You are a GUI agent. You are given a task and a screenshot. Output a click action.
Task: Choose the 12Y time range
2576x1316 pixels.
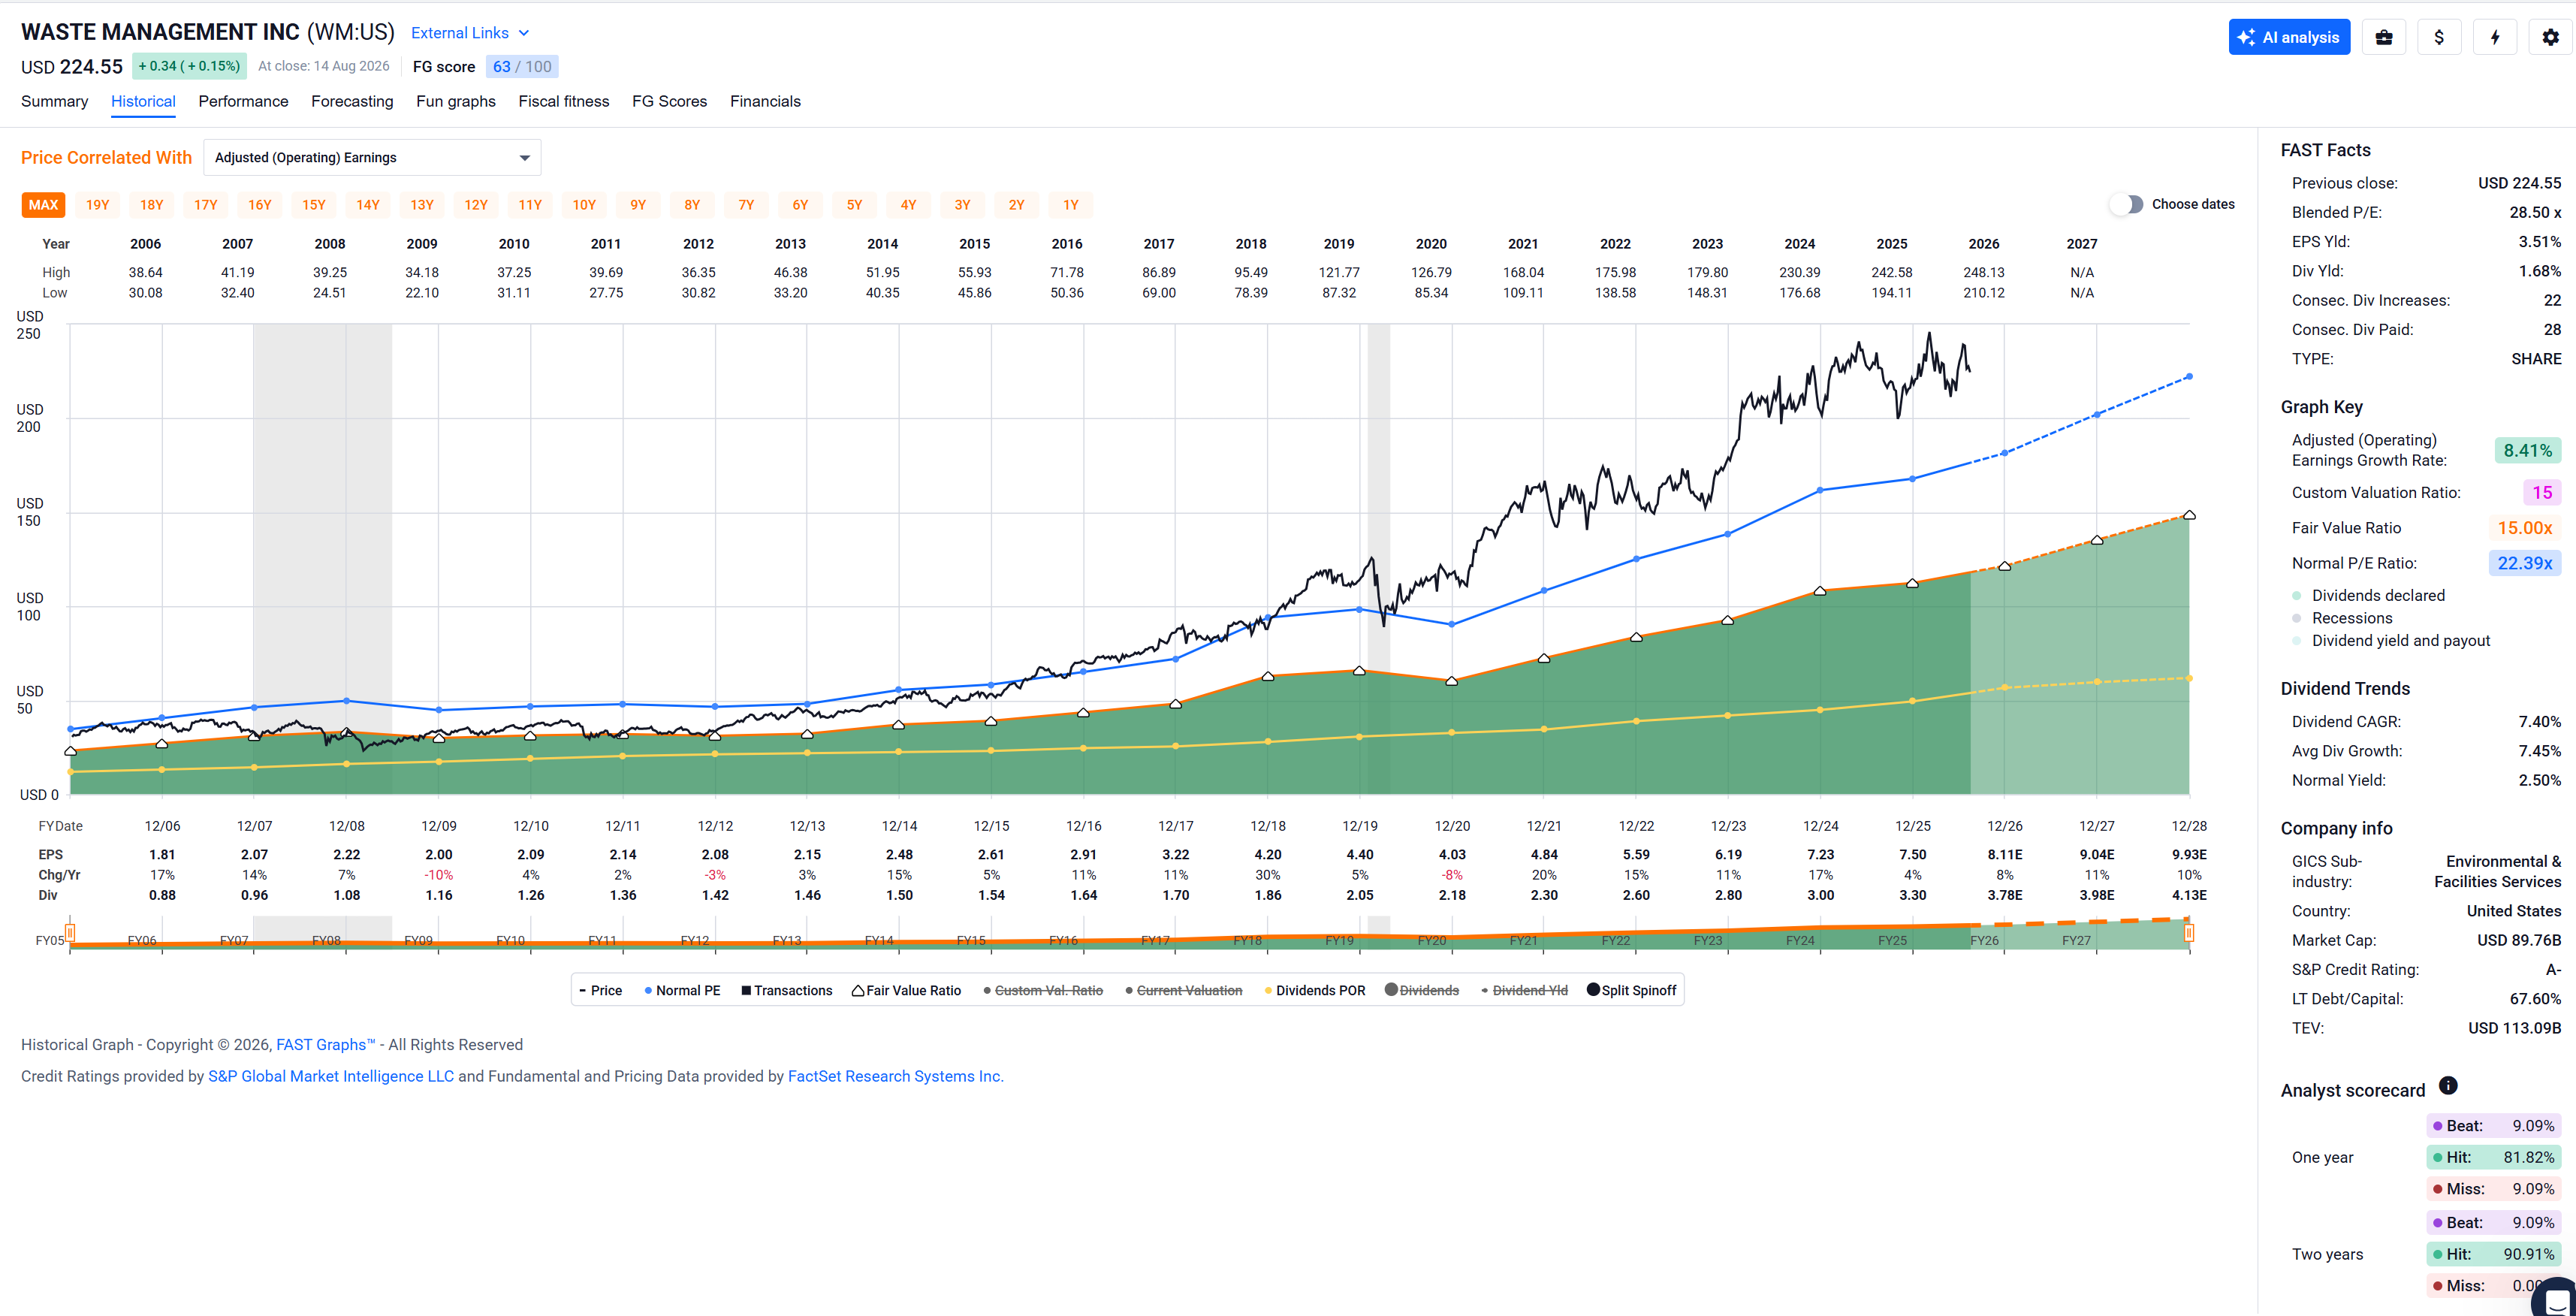[476, 205]
